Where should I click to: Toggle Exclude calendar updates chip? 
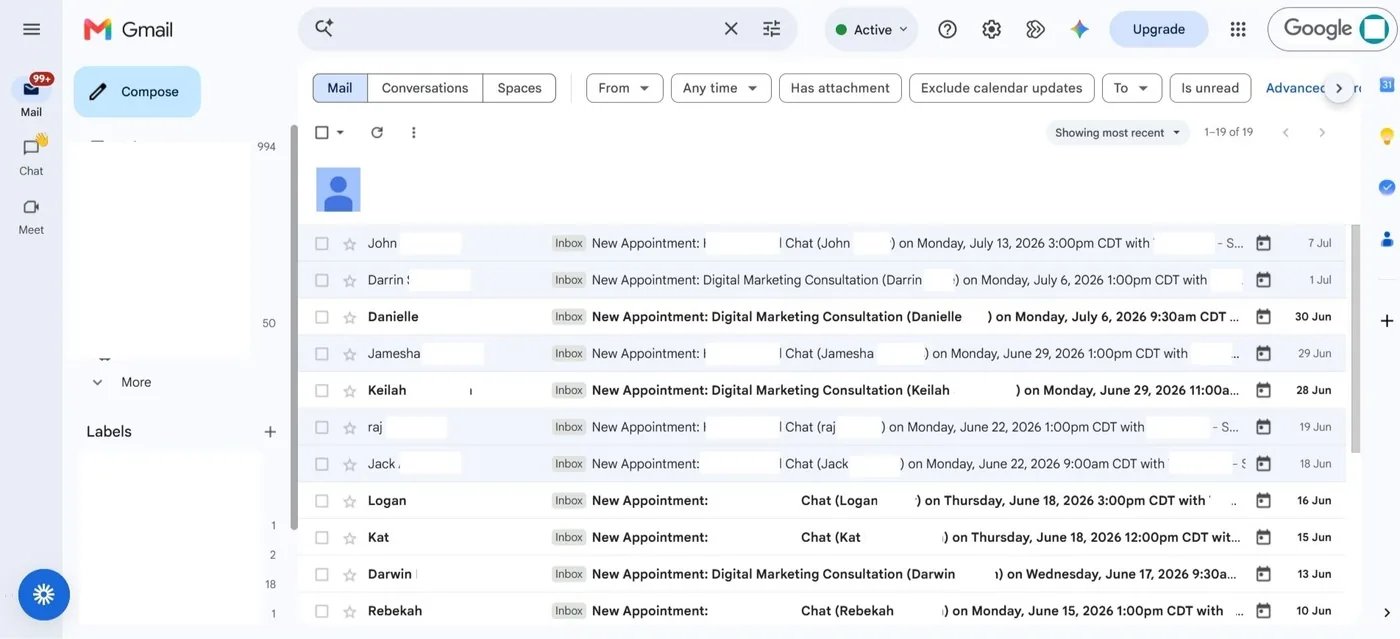(x=1001, y=88)
